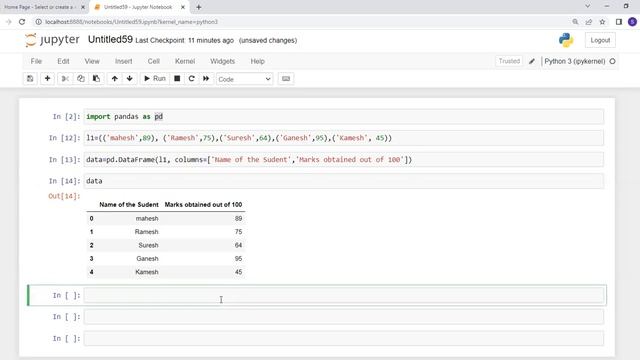Bookmark this page star icon
Viewport: 640px width, 360px height.
point(602,22)
